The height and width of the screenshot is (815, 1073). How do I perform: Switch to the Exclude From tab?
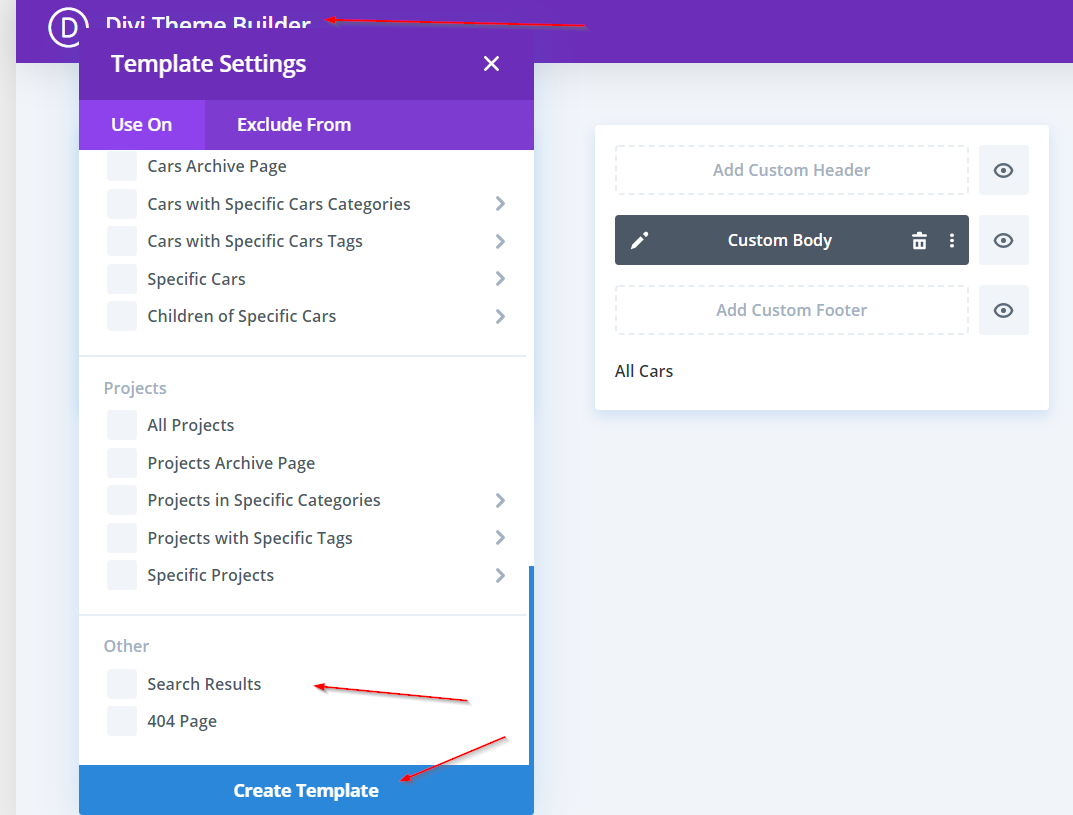(294, 125)
